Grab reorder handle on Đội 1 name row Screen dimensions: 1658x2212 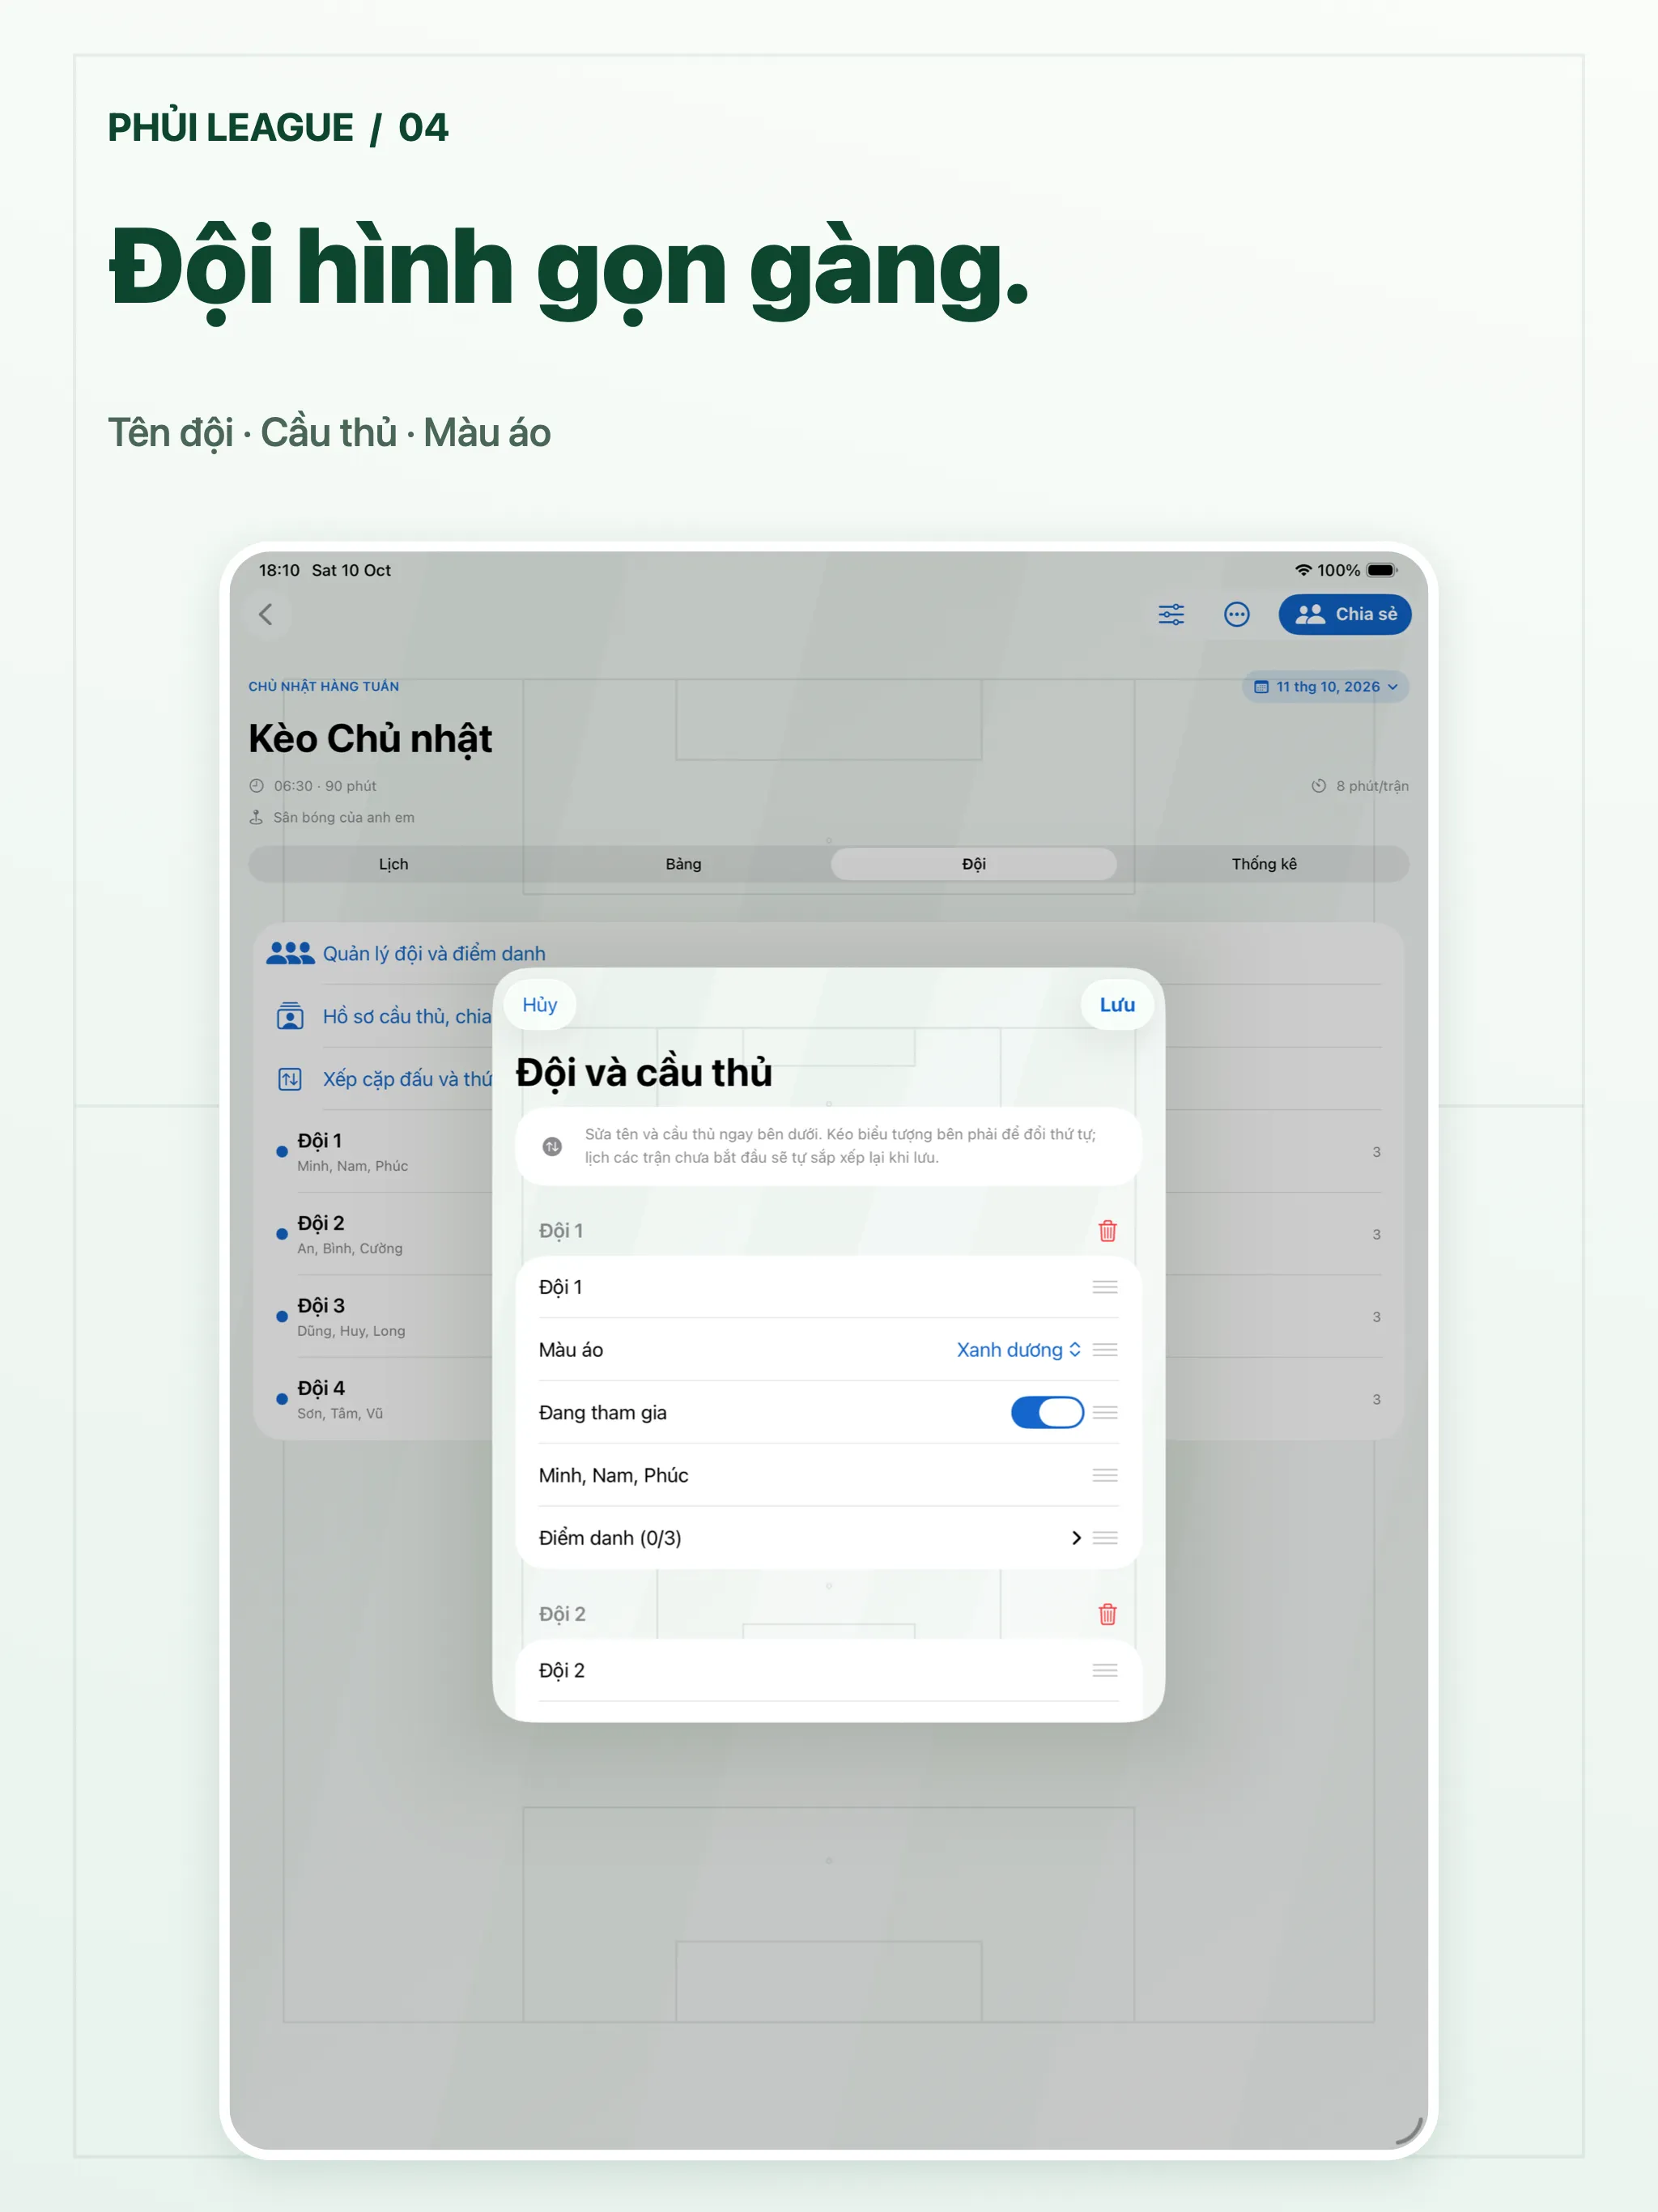coord(1105,1287)
